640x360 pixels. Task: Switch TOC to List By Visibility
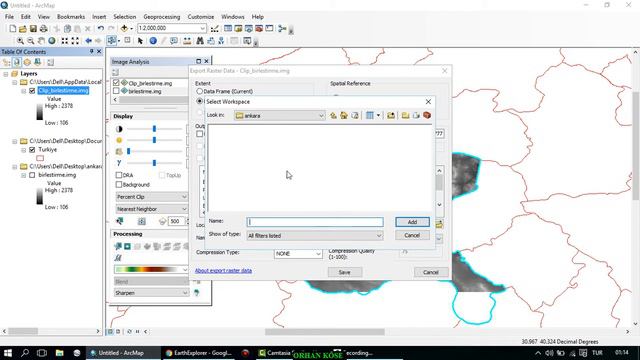click(27, 62)
